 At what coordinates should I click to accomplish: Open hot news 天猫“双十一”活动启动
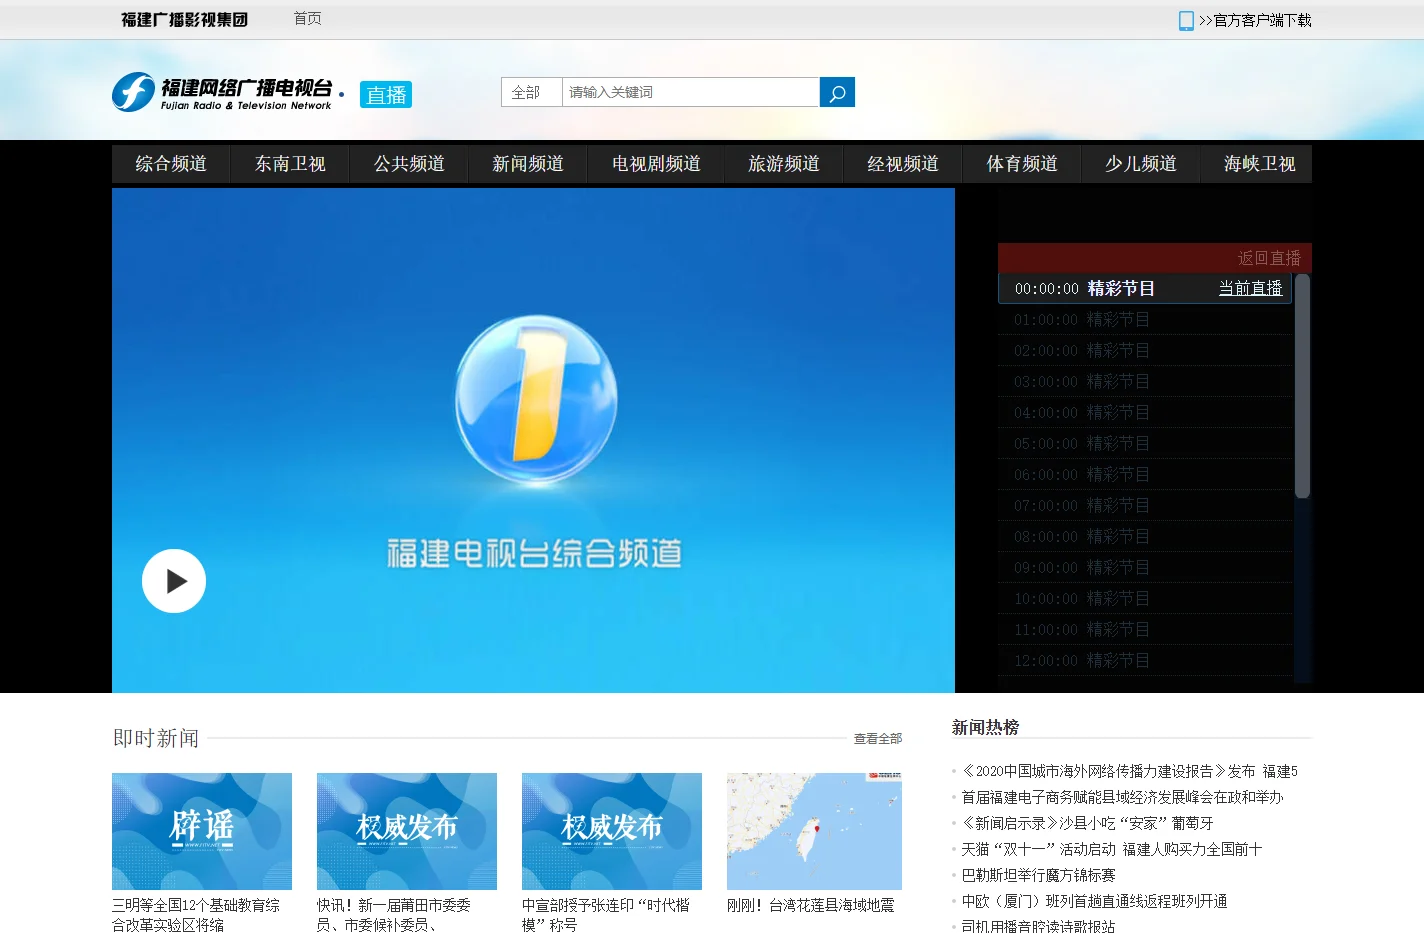pos(1112,849)
